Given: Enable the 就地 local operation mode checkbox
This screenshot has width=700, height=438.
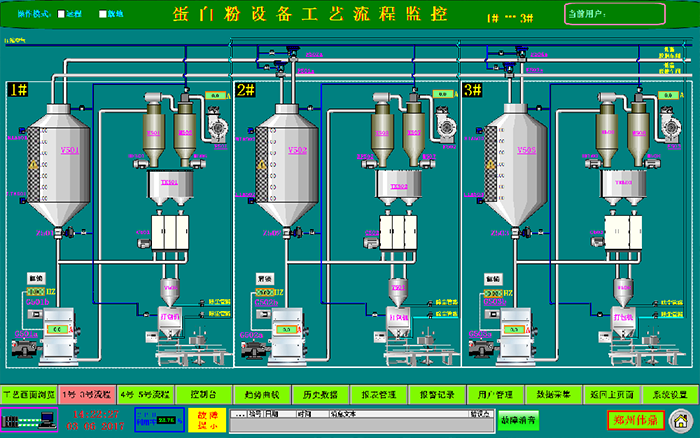Looking at the screenshot, I should [x=102, y=14].
